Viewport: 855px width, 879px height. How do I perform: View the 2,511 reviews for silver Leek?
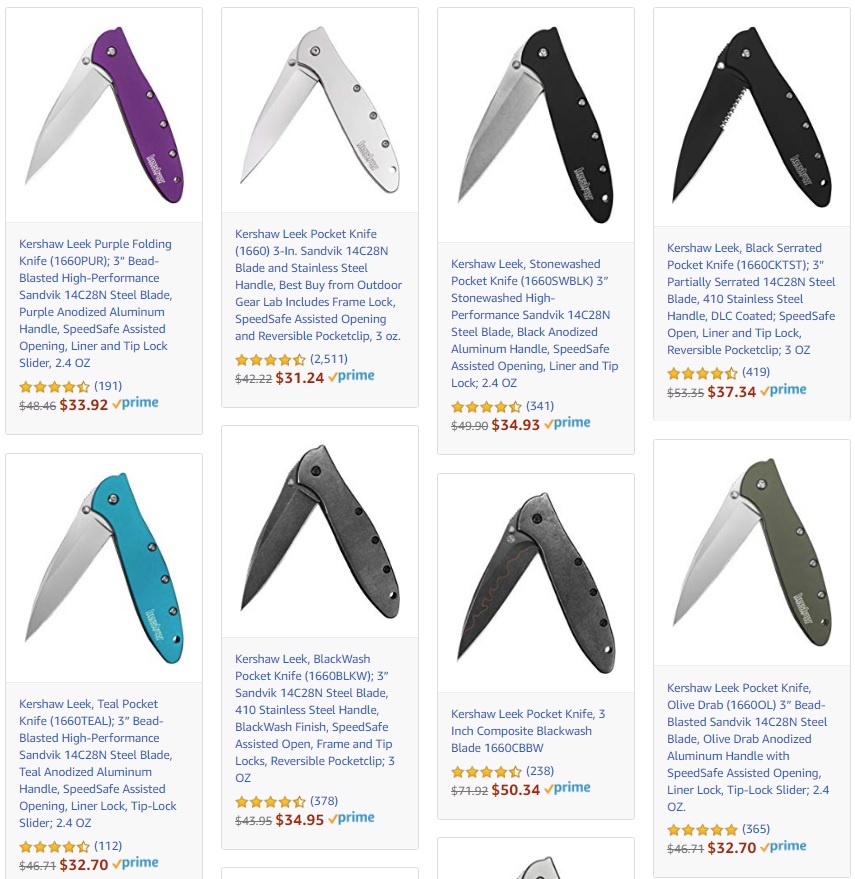coord(329,359)
